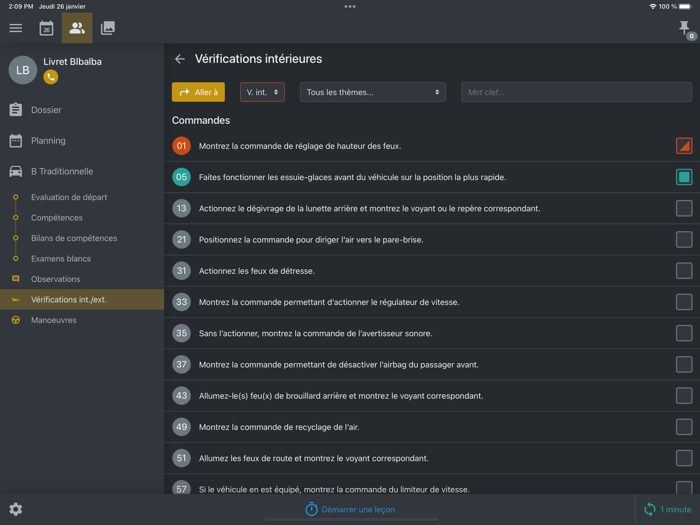700x525 pixels.
Task: Check the air recycling question box
Action: [x=684, y=427]
